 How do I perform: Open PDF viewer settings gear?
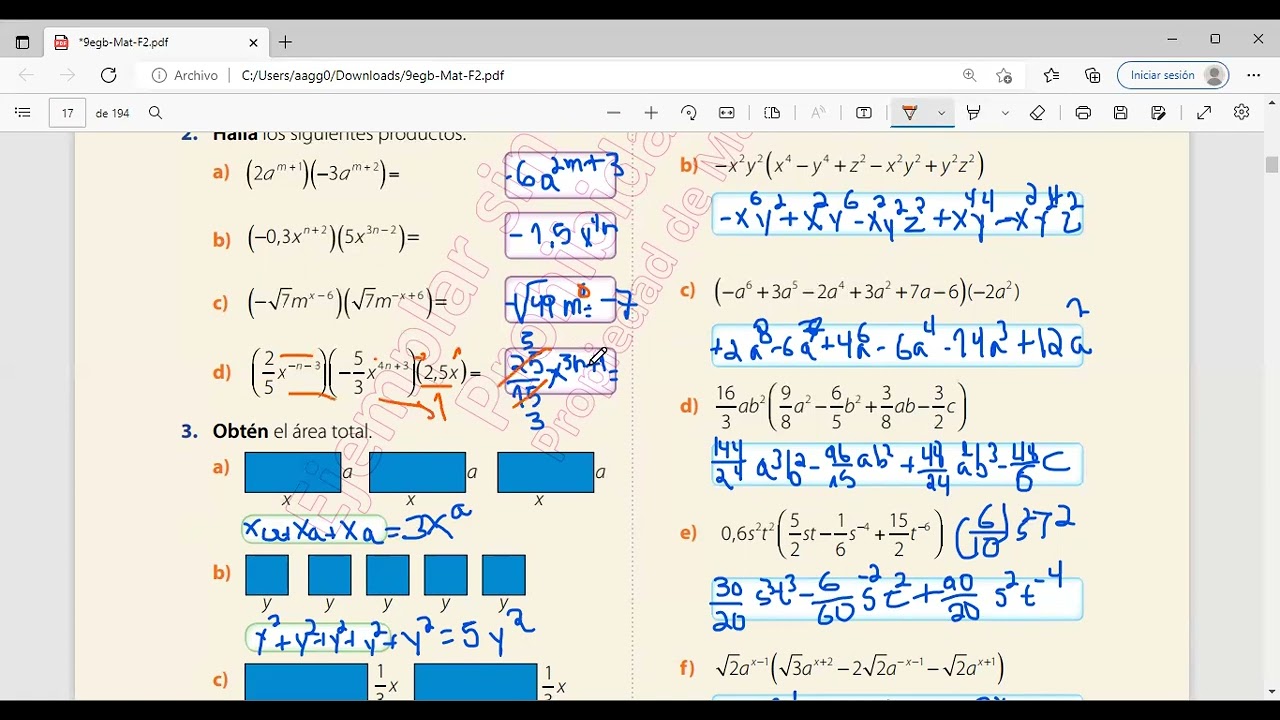pos(1242,113)
